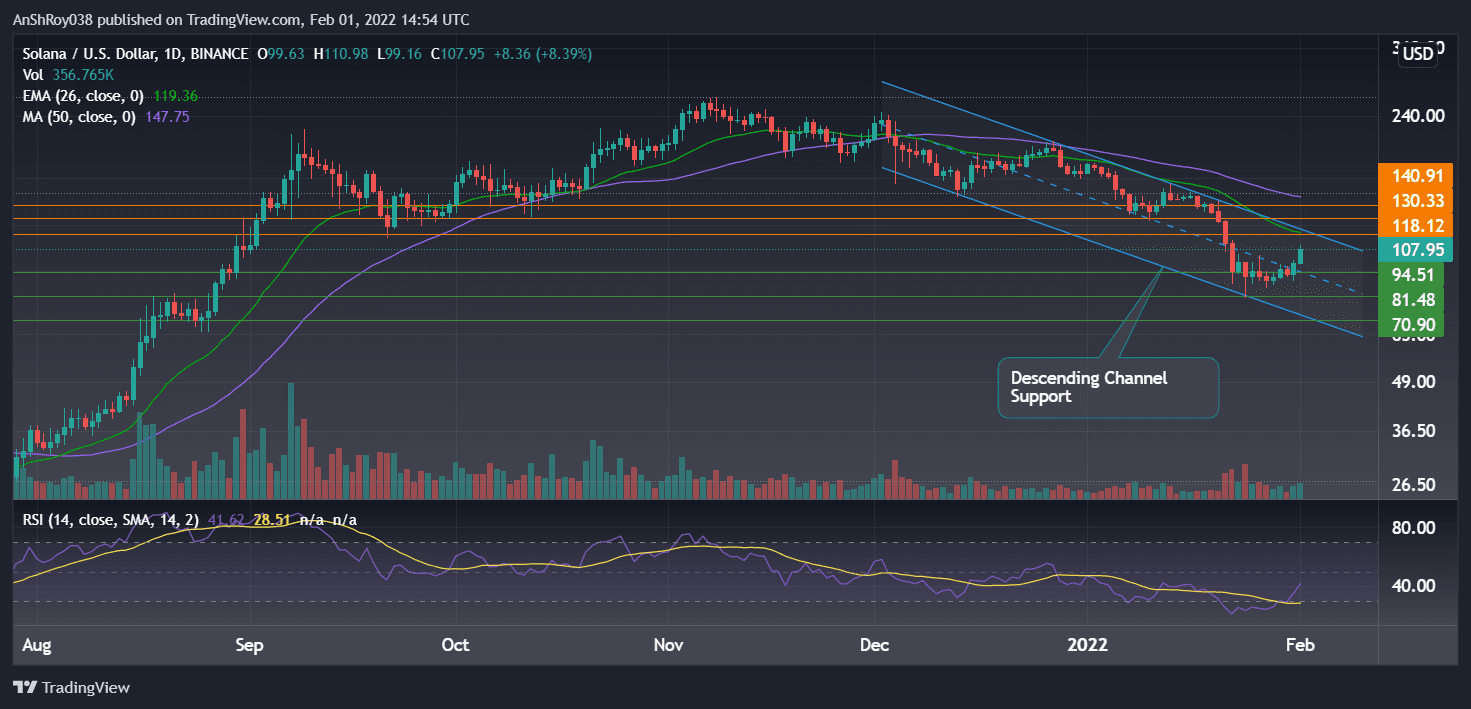Select the orange 118.12 price tag
The image size is (1471, 709).
click(x=1411, y=226)
